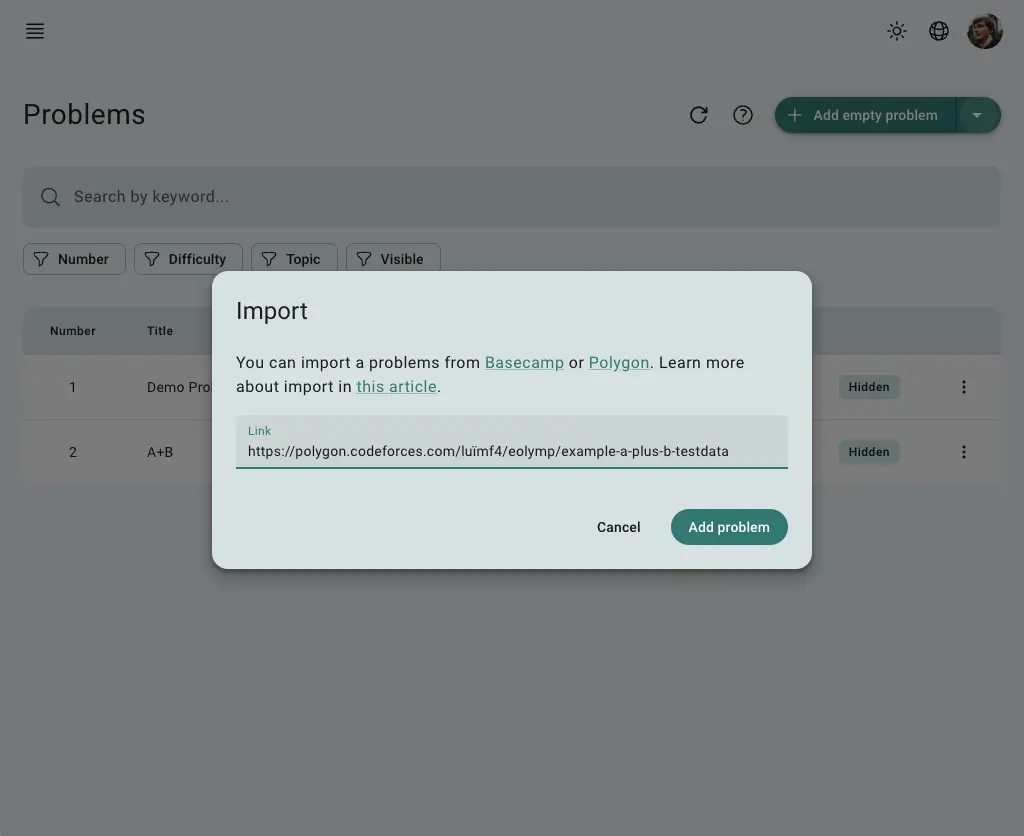Expand the Add empty problem dropdown arrow

pyautogui.click(x=978, y=115)
